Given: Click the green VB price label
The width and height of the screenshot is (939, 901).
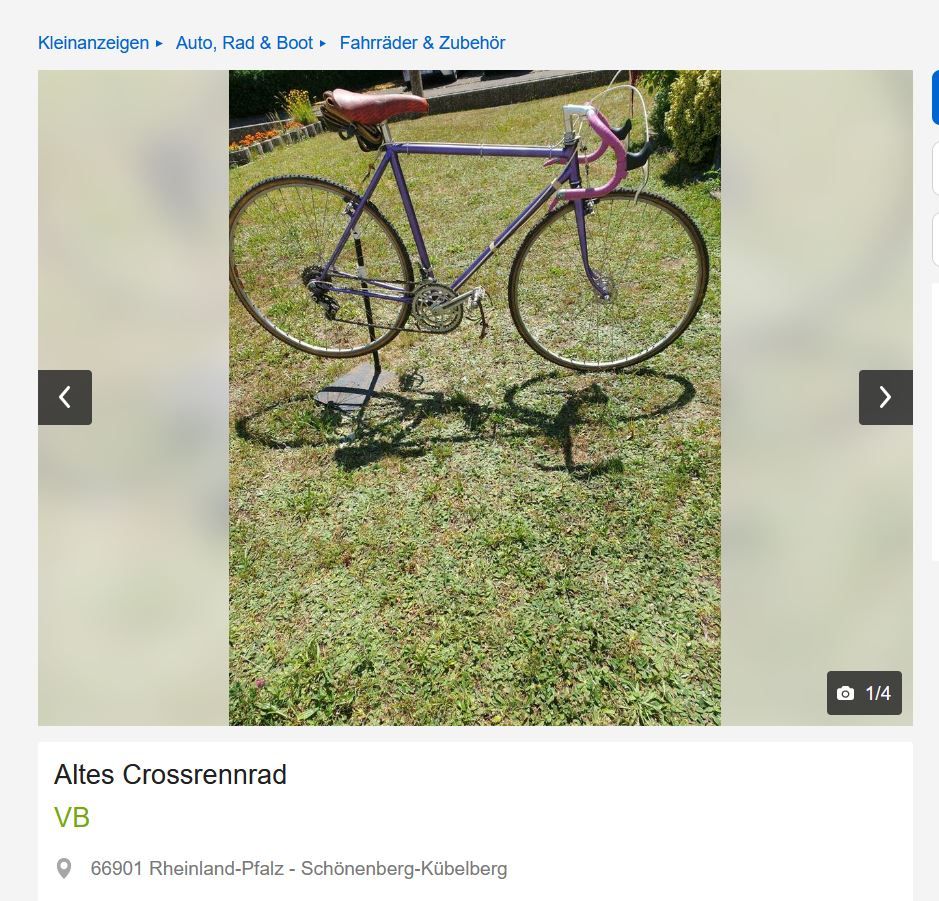Looking at the screenshot, I should click(72, 817).
